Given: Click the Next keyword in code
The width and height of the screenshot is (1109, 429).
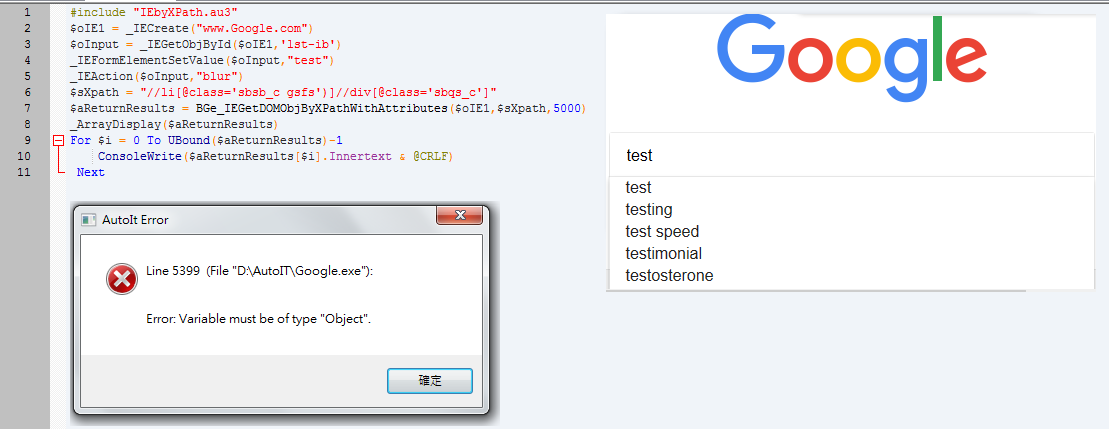Looking at the screenshot, I should coord(91,172).
